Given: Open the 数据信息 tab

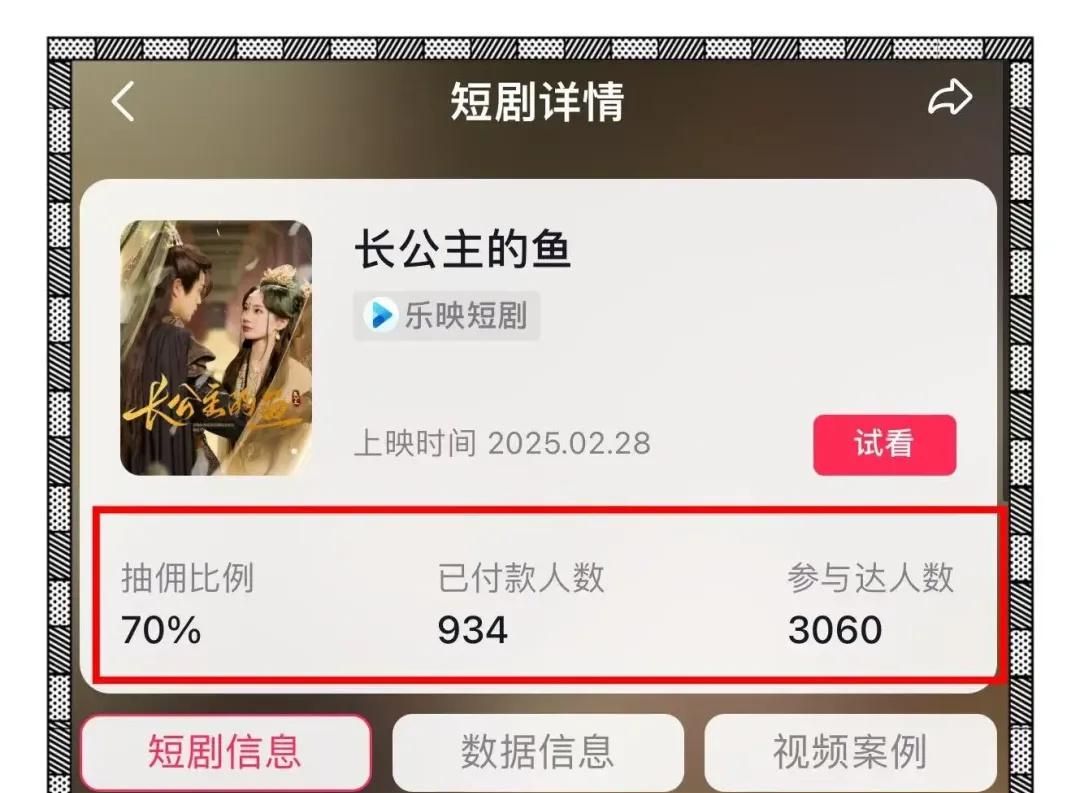Looking at the screenshot, I should [x=537, y=752].
